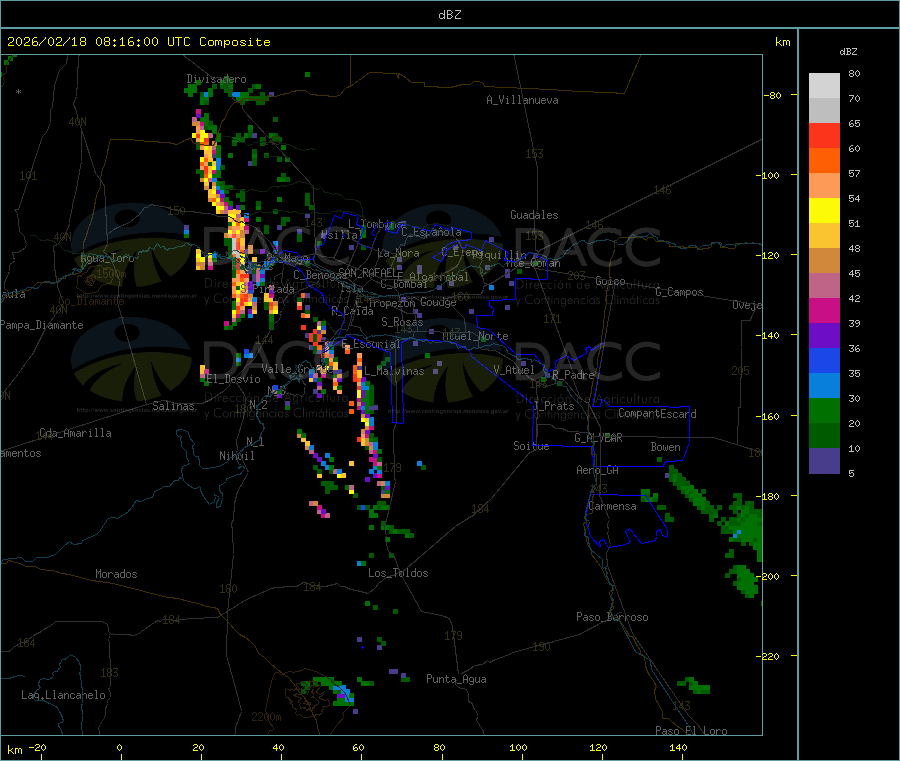The height and width of the screenshot is (761, 900).
Task: Click the 0 km horizontal axis label
Action: tap(119, 747)
